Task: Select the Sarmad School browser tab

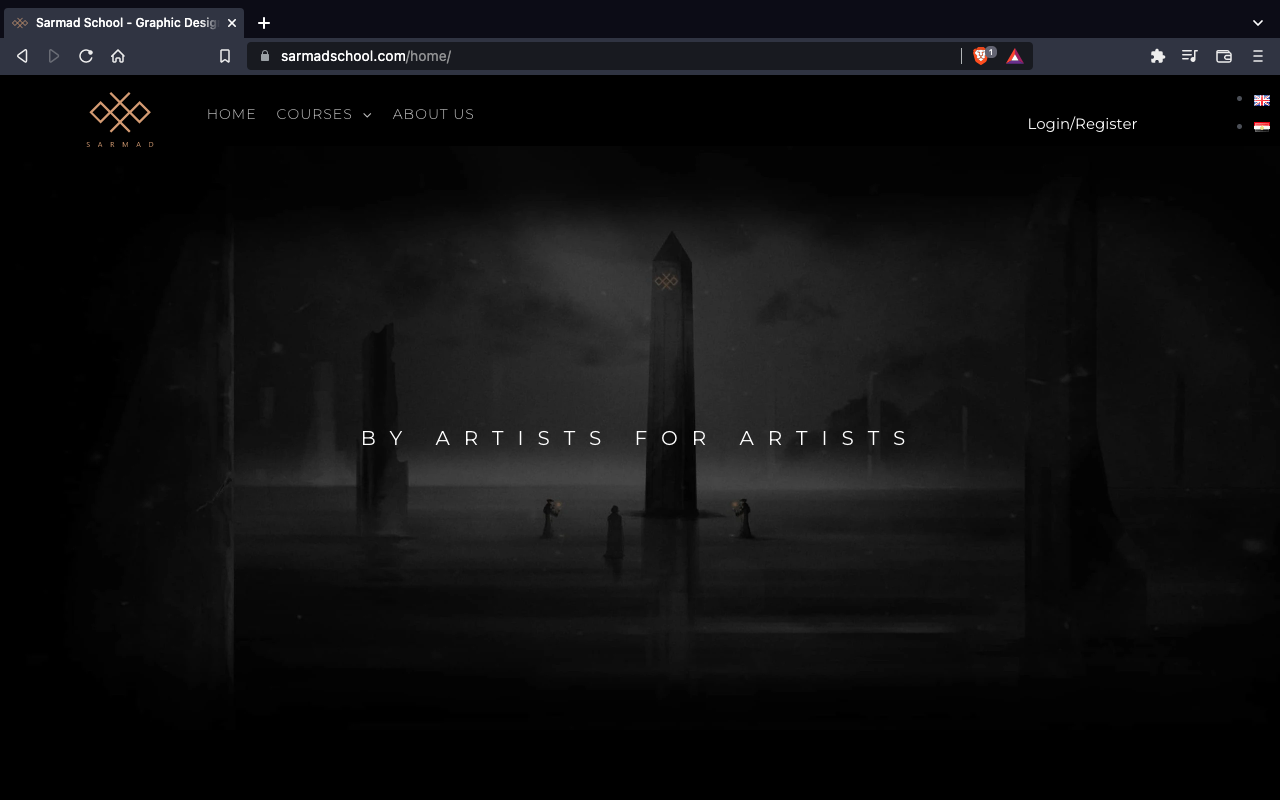Action: pos(125,22)
